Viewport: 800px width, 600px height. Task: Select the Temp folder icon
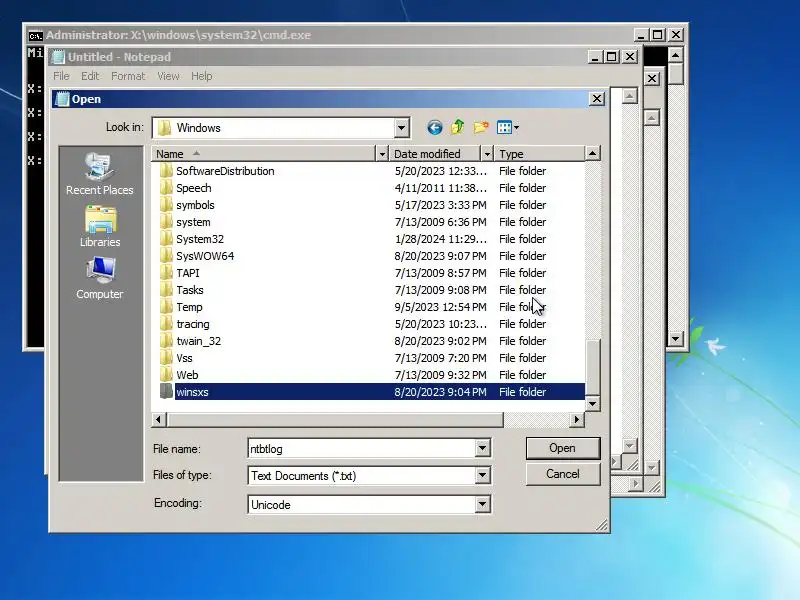(x=166, y=307)
